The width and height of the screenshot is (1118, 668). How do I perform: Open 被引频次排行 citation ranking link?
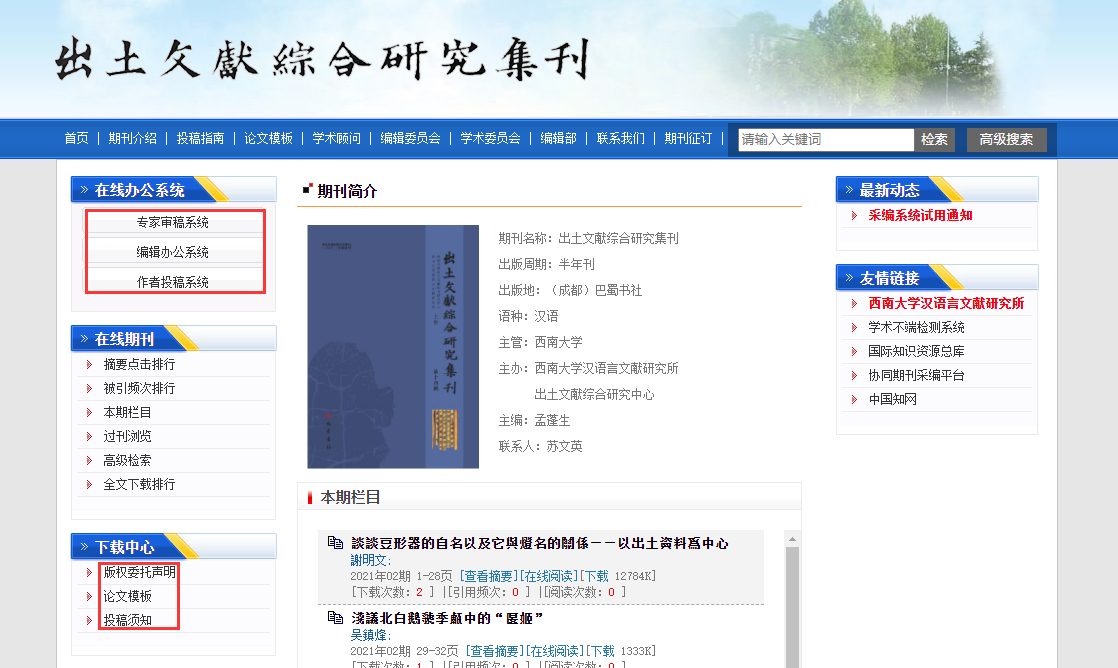pyautogui.click(x=139, y=388)
